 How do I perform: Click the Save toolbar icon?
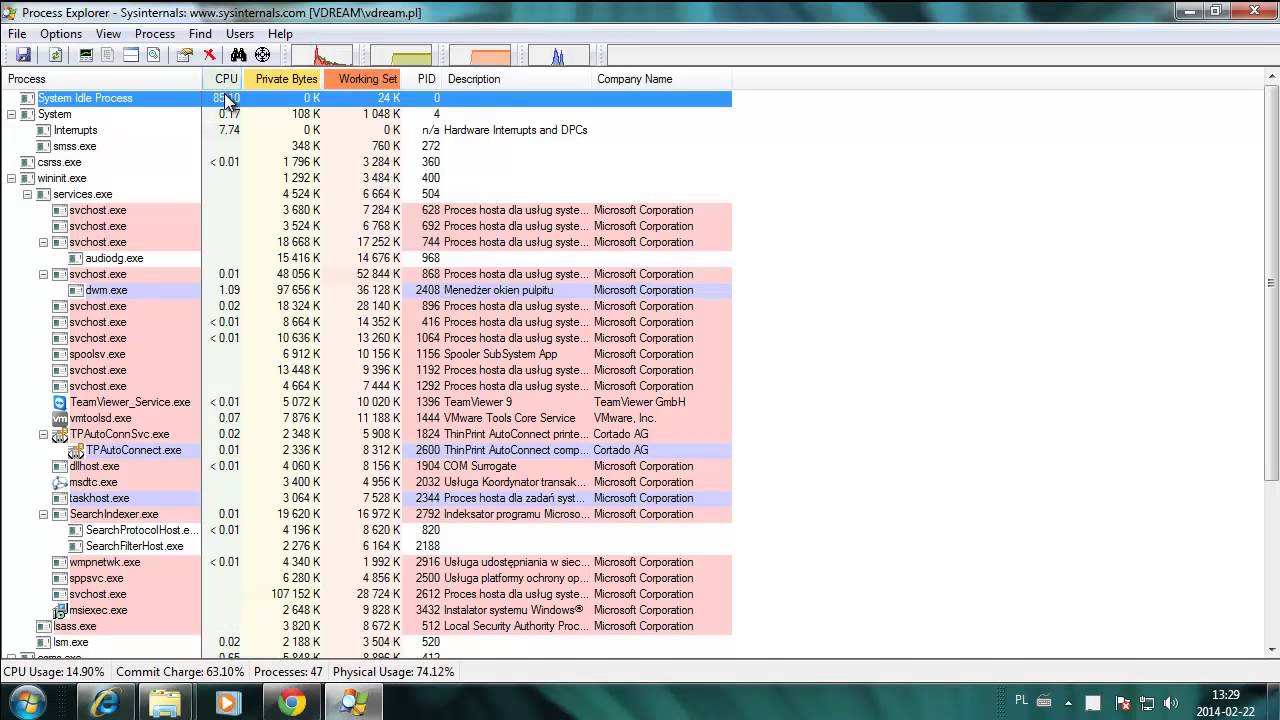pos(23,55)
